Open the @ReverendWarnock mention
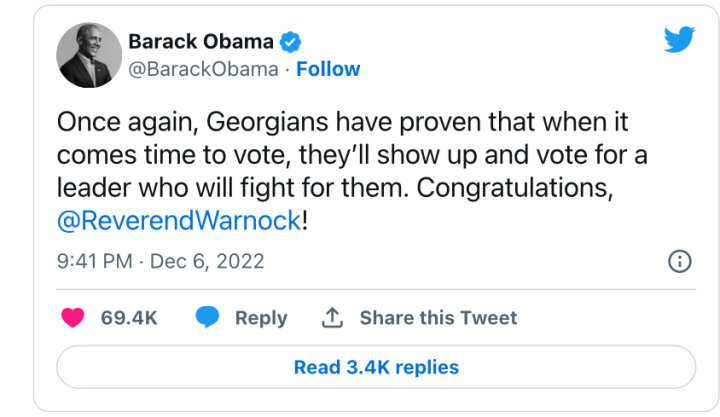720x417 pixels. [179, 221]
